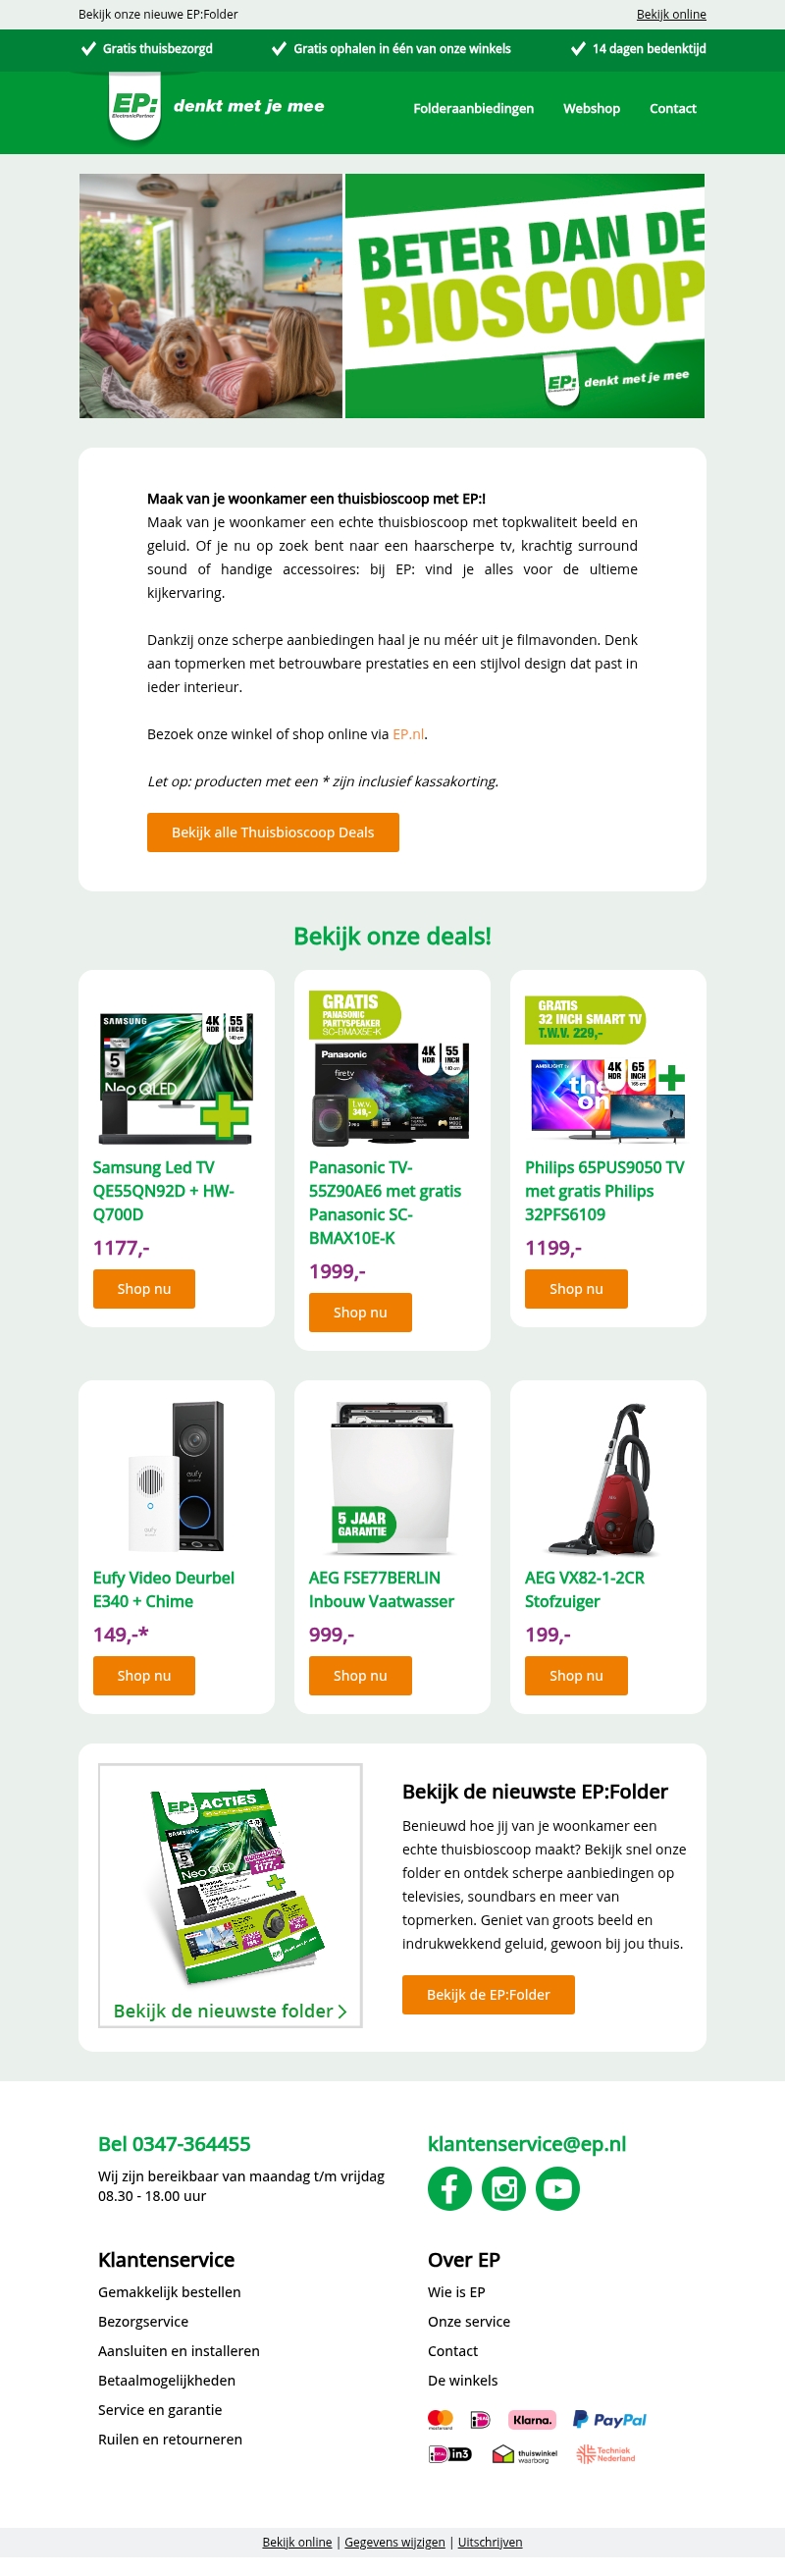The width and height of the screenshot is (785, 2576).
Task: Click the PayPal payment logo
Action: pos(609,2419)
